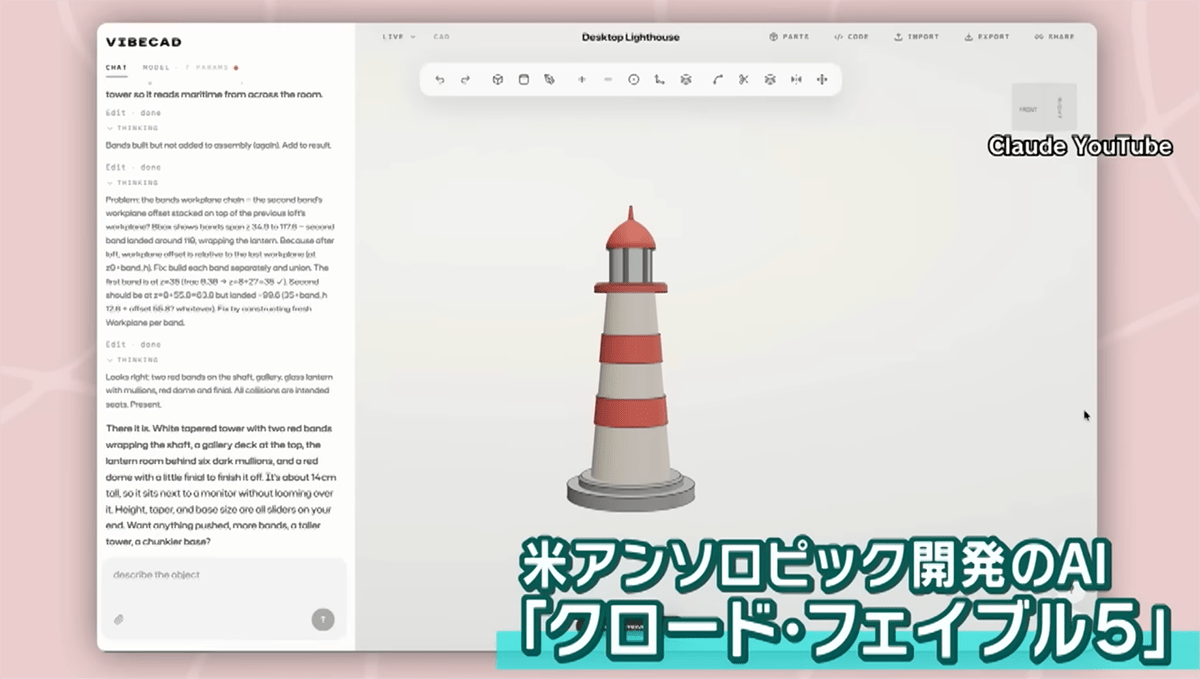This screenshot has width=1200, height=679.
Task: Switch to the CHAT tab
Action: pos(116,67)
